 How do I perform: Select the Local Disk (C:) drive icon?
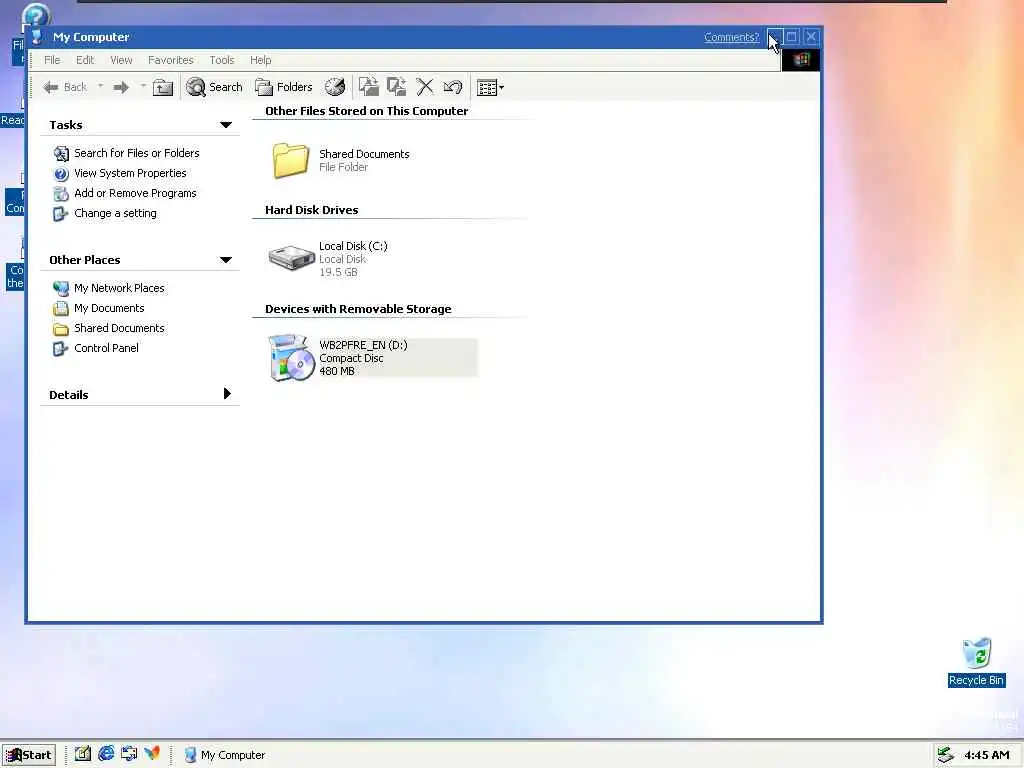click(x=291, y=258)
